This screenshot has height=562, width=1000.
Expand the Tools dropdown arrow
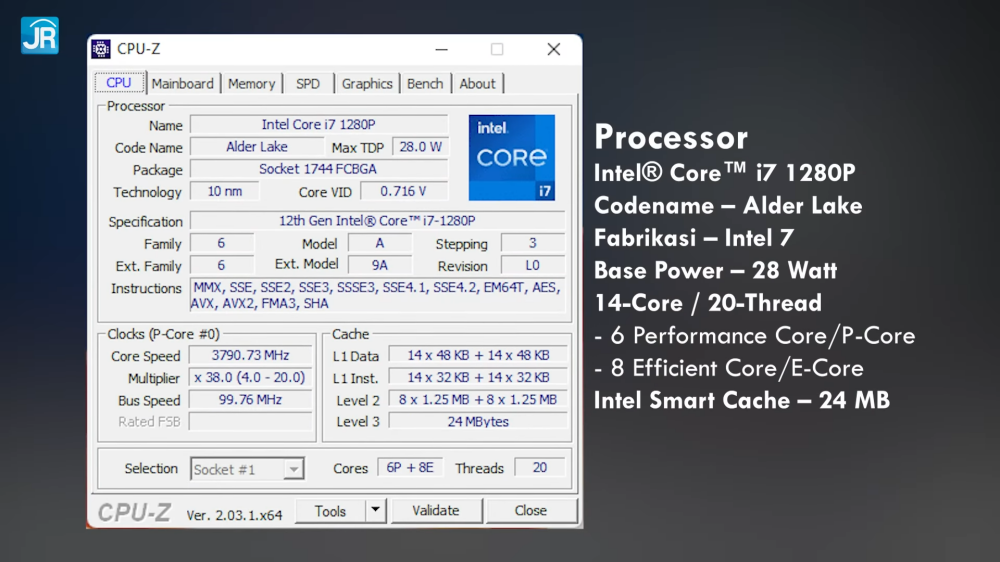click(376, 511)
